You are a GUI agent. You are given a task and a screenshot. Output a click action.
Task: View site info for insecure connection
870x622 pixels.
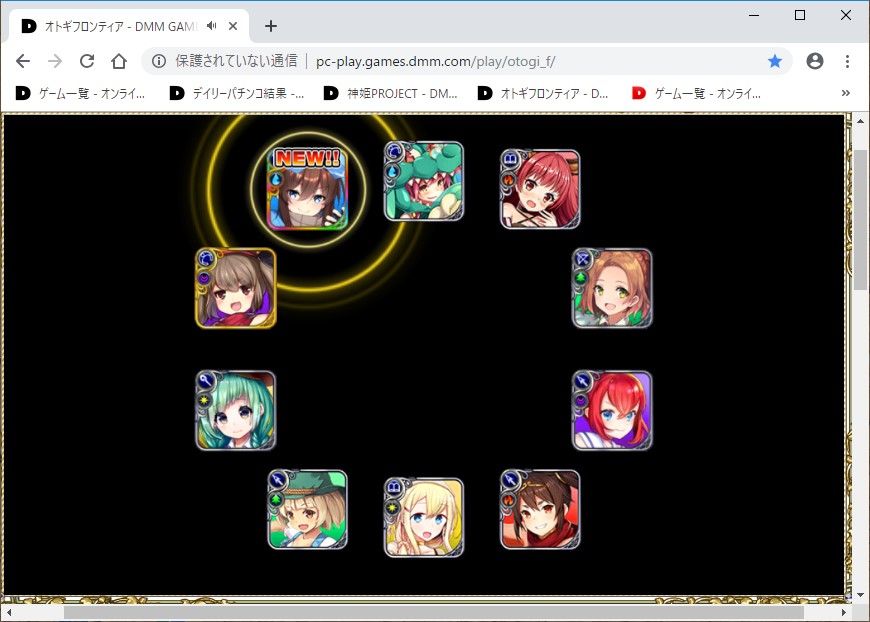(x=159, y=61)
